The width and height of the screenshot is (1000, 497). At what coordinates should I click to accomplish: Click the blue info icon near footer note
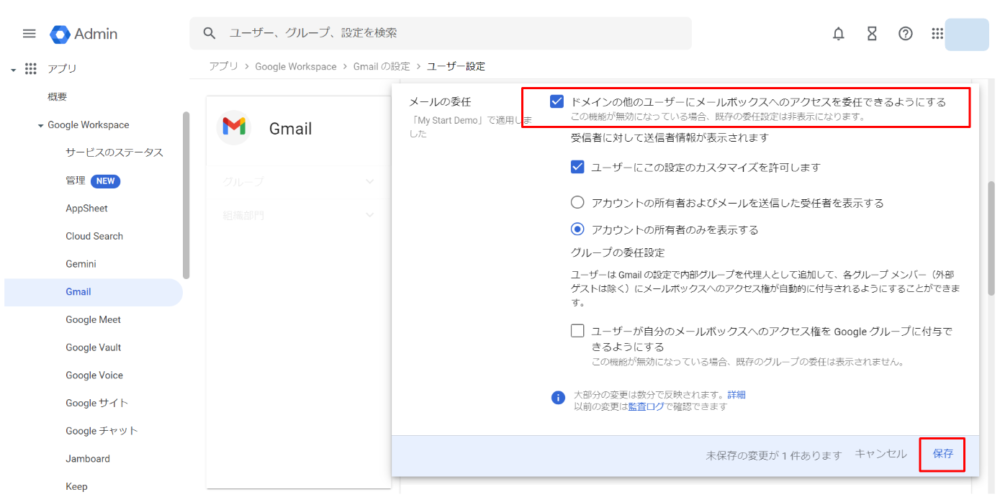[x=558, y=397]
